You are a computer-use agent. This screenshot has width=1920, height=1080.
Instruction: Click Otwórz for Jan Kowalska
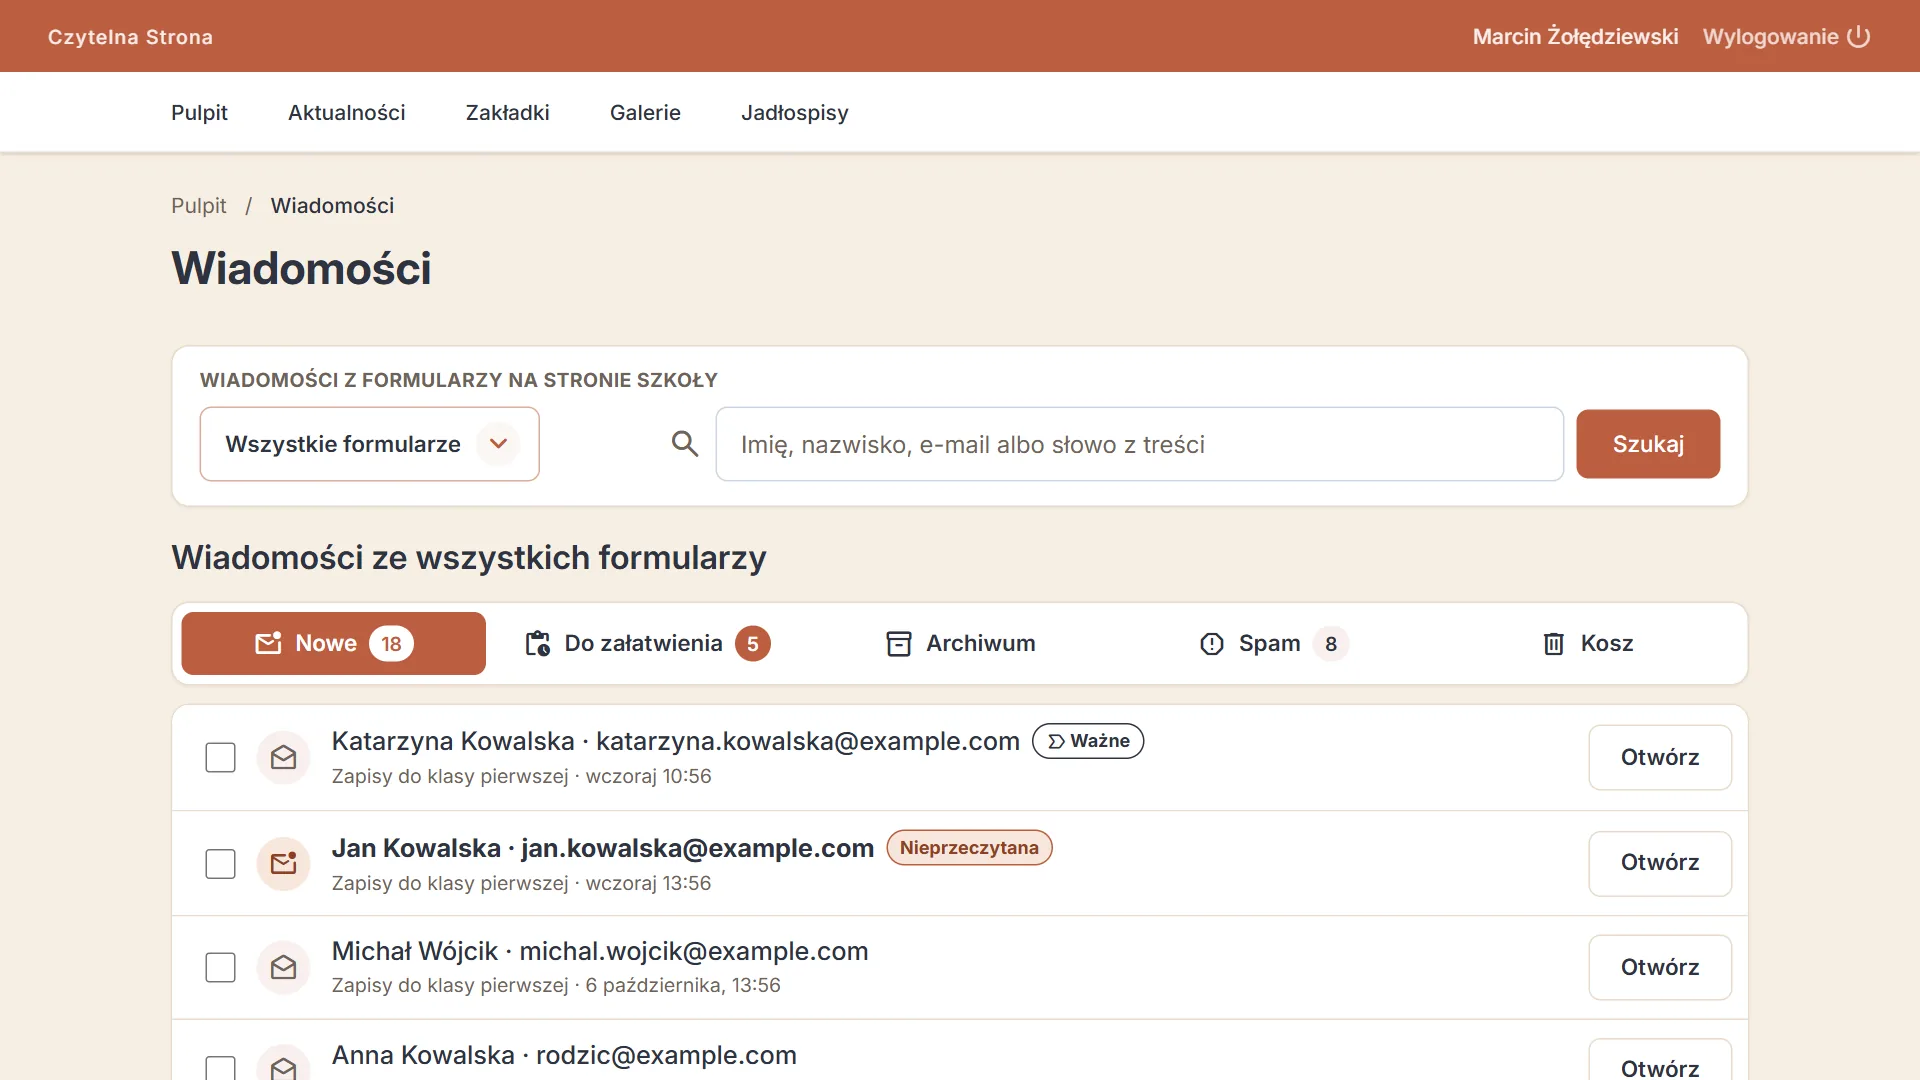tap(1660, 863)
